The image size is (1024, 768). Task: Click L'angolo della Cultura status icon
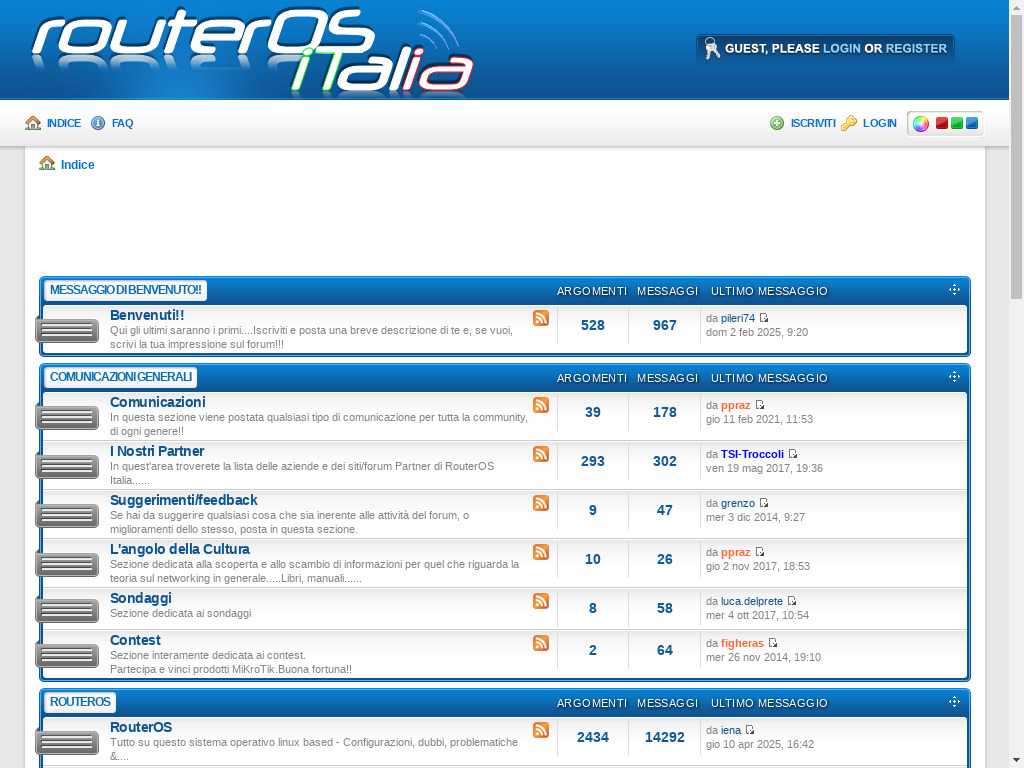(x=67, y=564)
